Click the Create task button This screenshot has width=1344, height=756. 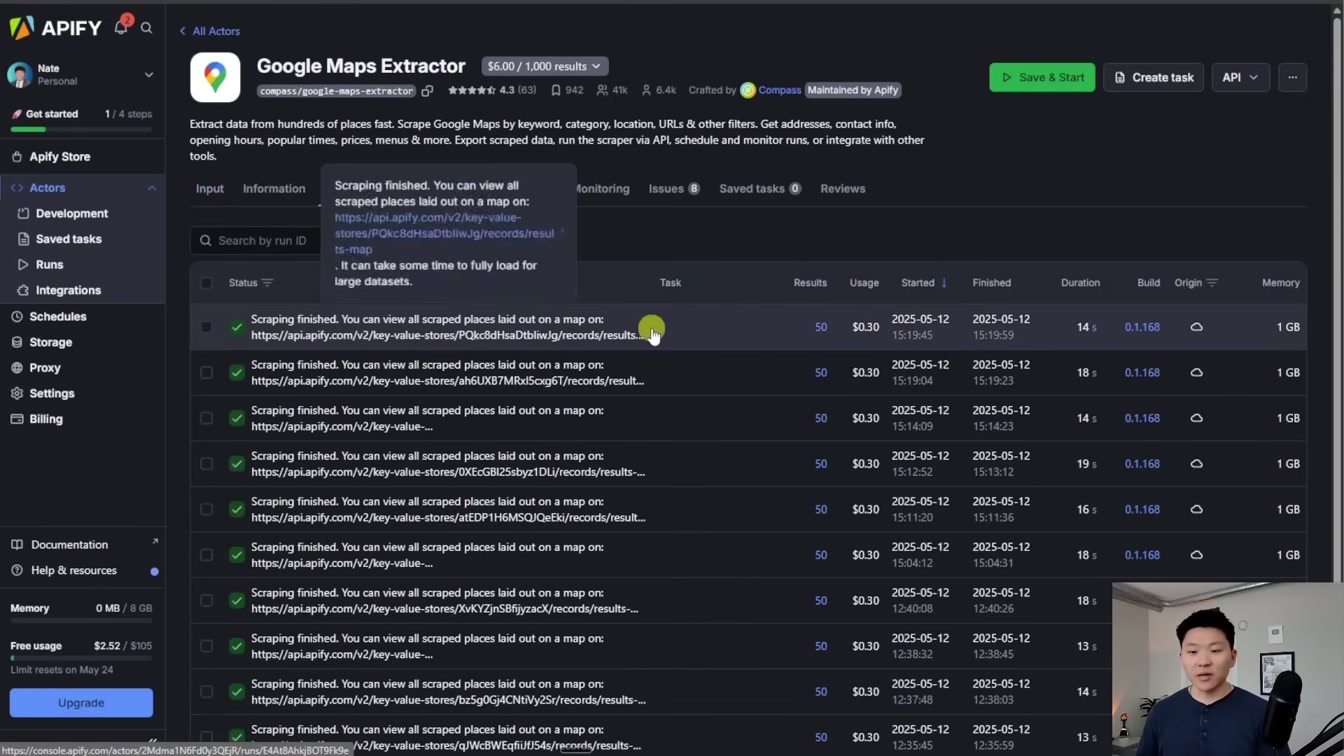(x=1153, y=77)
